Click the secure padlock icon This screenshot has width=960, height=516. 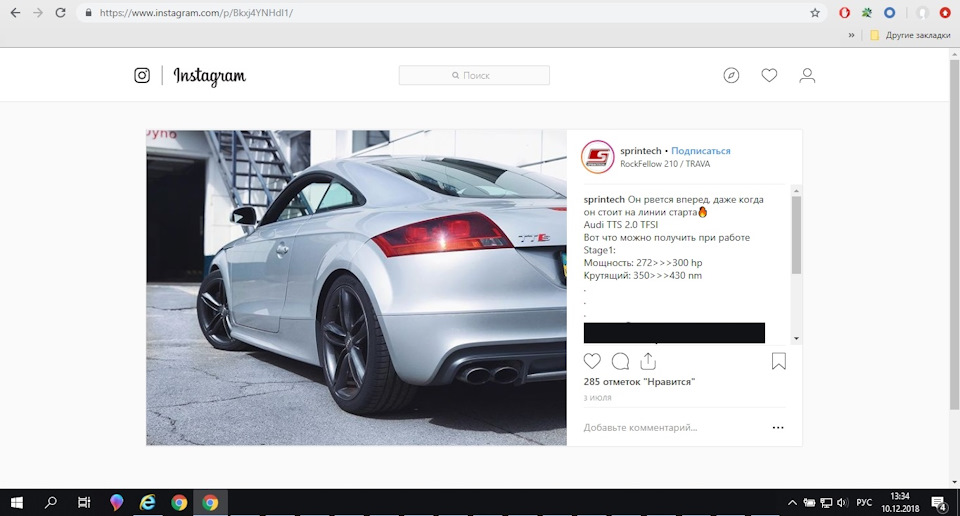pos(89,13)
